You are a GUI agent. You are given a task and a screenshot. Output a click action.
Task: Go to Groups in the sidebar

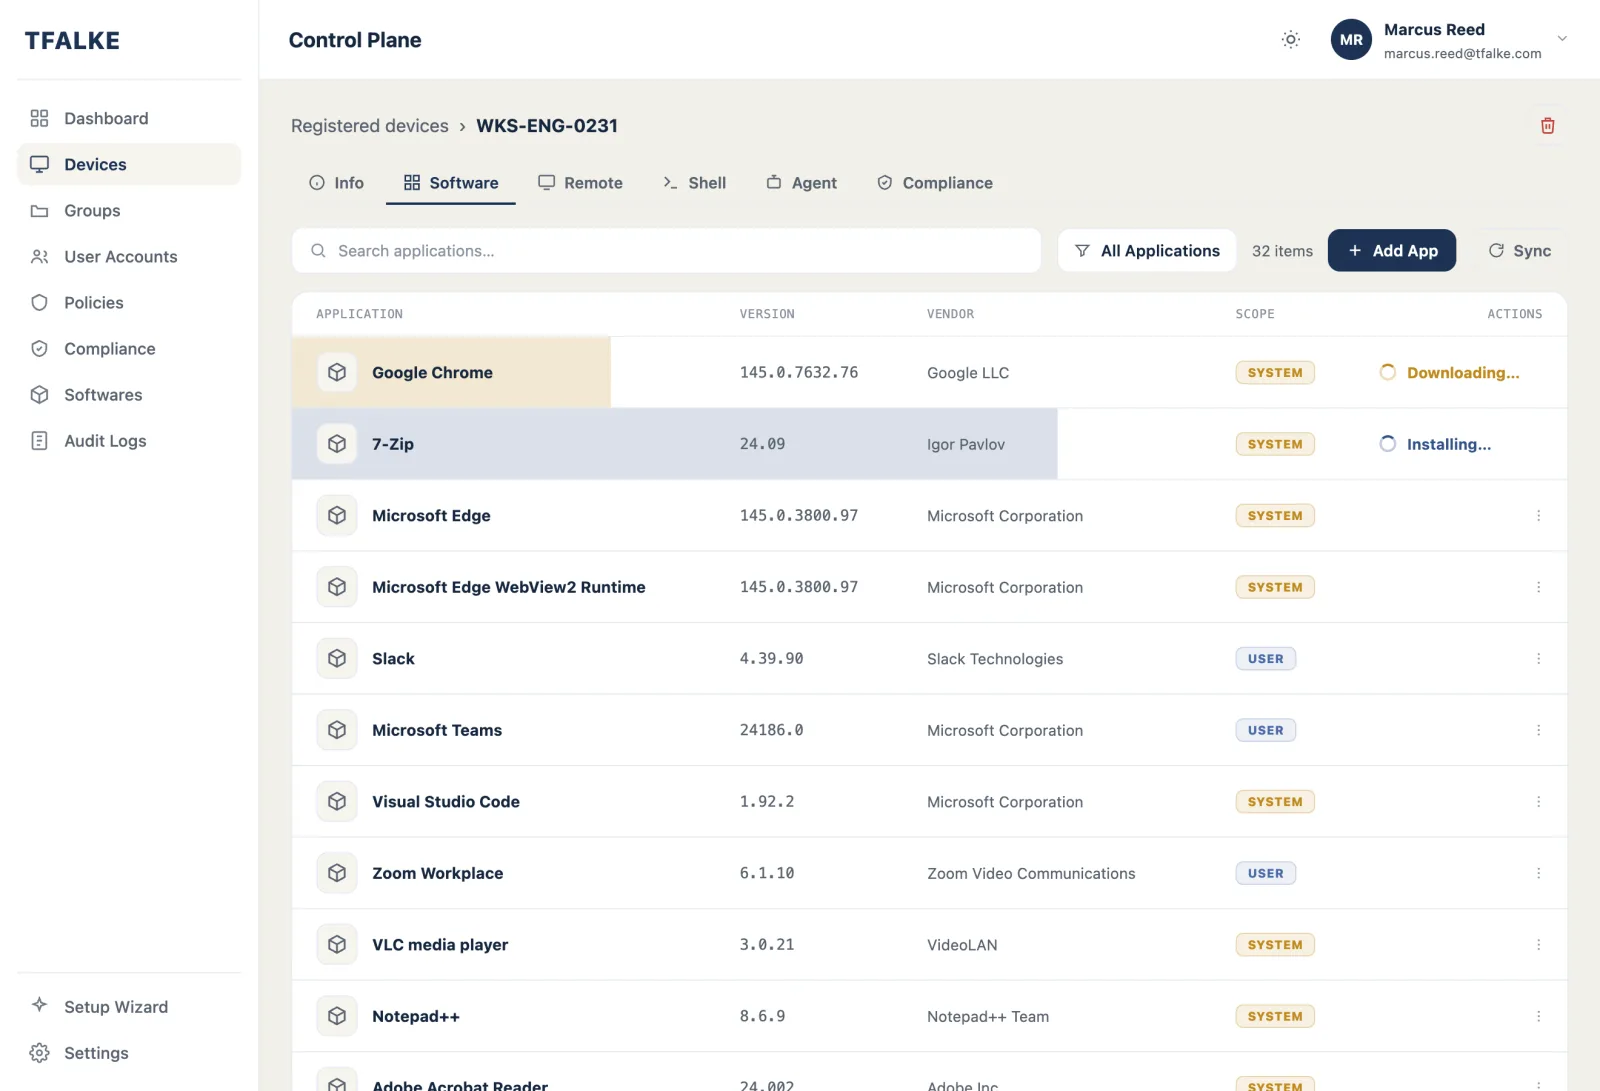(x=129, y=210)
